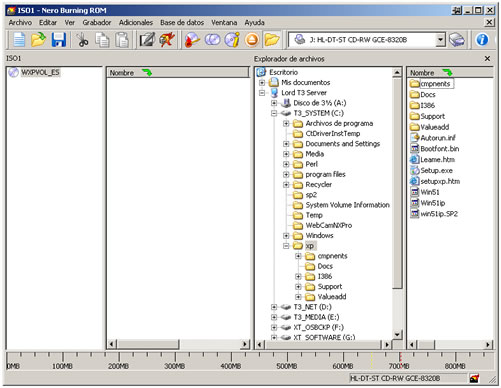Open compilation info with the pencil icon
This screenshot has height=388, width=501.
coord(147,40)
